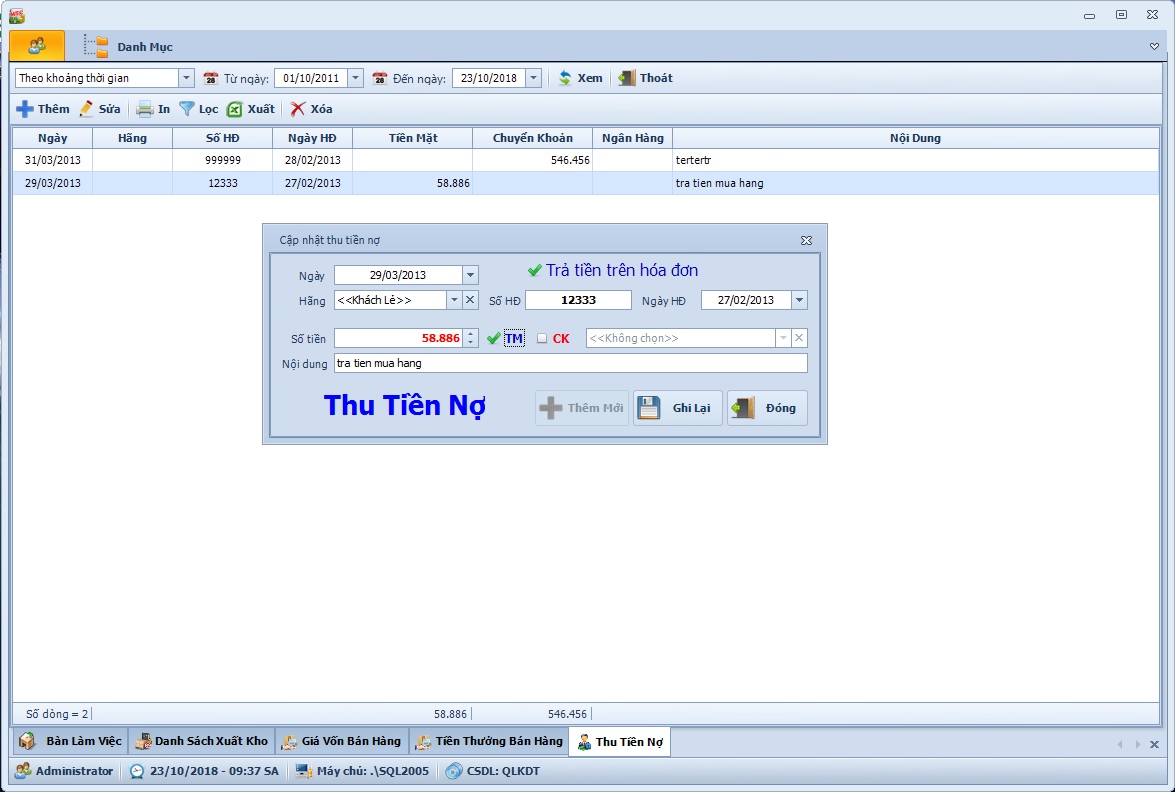Expand the Hãng Khách Lẻ dropdown
Viewport: 1175px width, 792px height.
pyautogui.click(x=453, y=300)
